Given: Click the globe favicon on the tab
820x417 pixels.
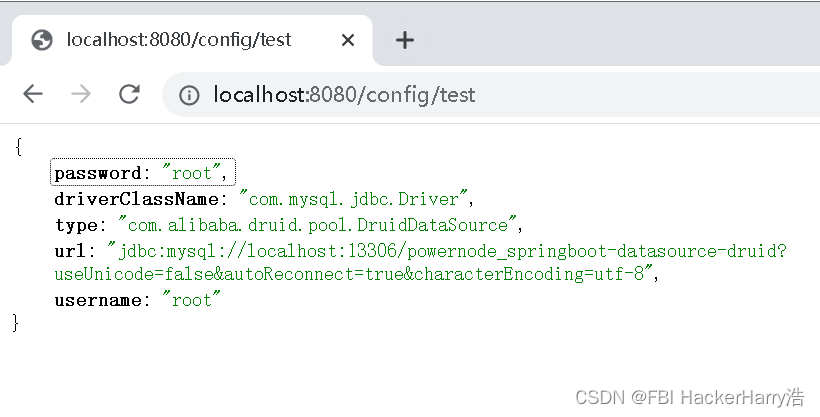Looking at the screenshot, I should point(42,40).
